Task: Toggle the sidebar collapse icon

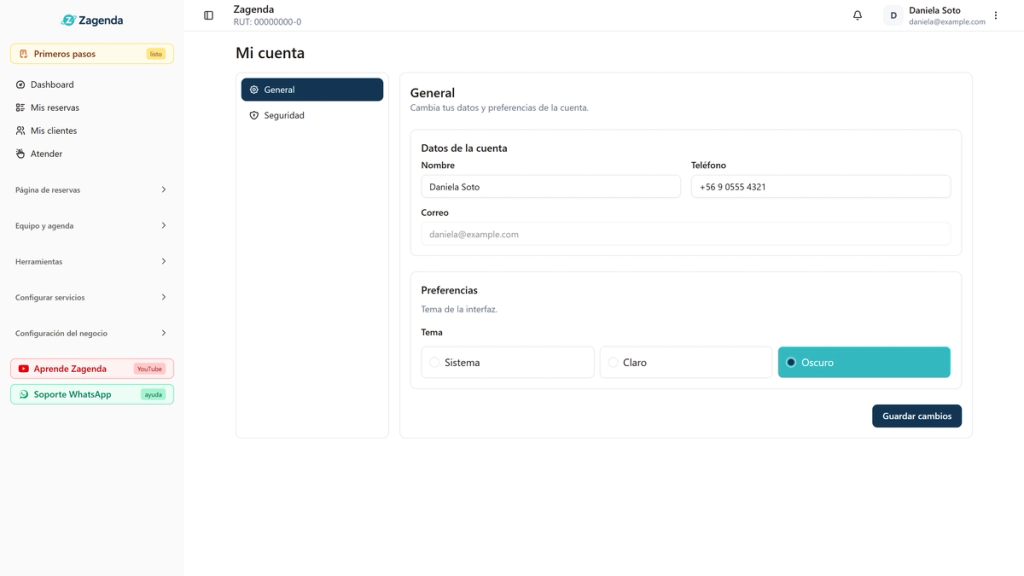Action: [208, 15]
